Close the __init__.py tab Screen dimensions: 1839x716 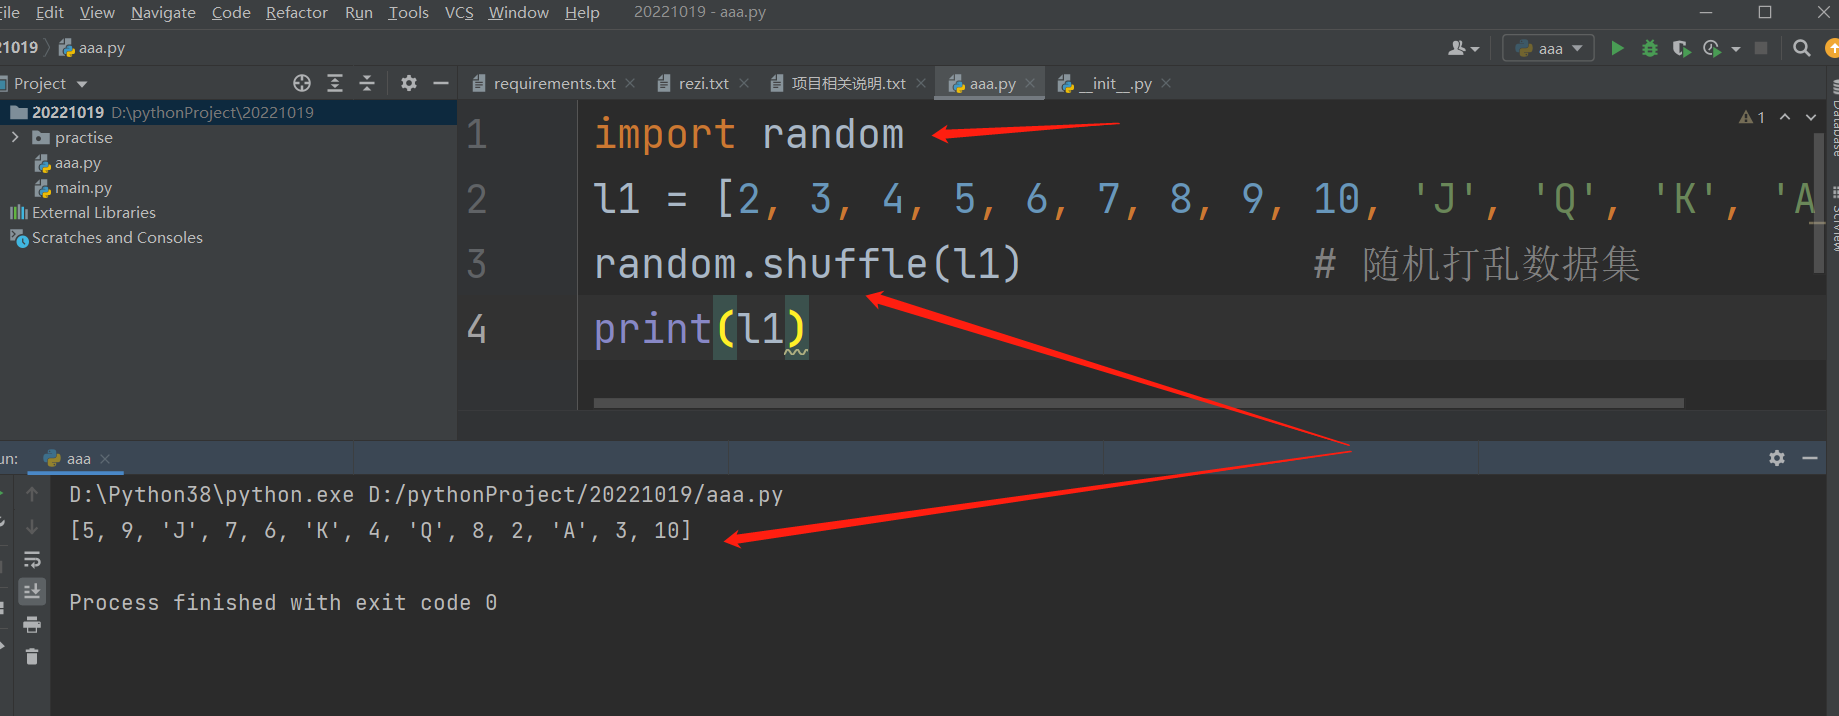(1166, 83)
